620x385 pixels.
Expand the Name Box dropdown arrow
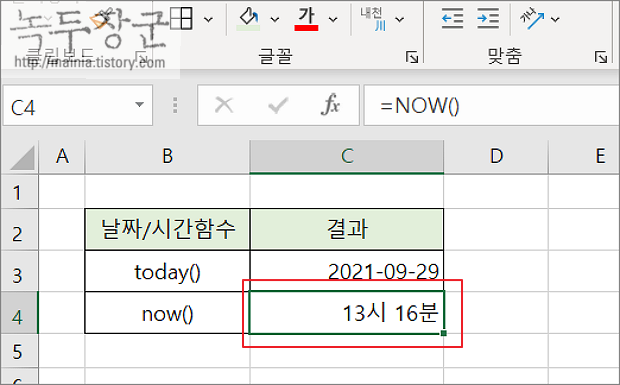139,105
